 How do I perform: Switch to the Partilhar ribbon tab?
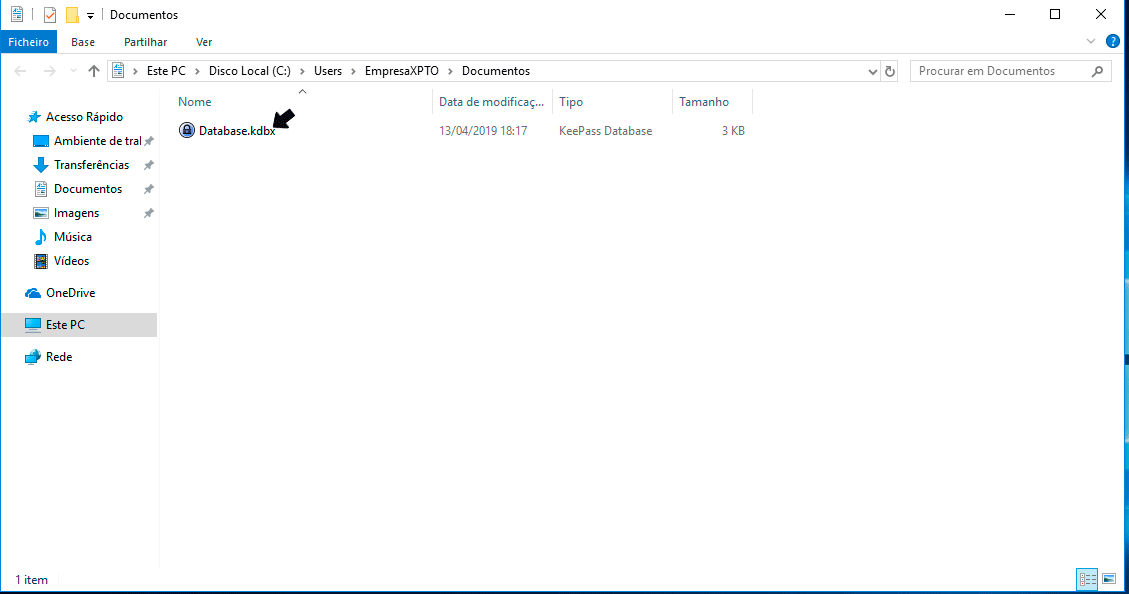point(145,42)
